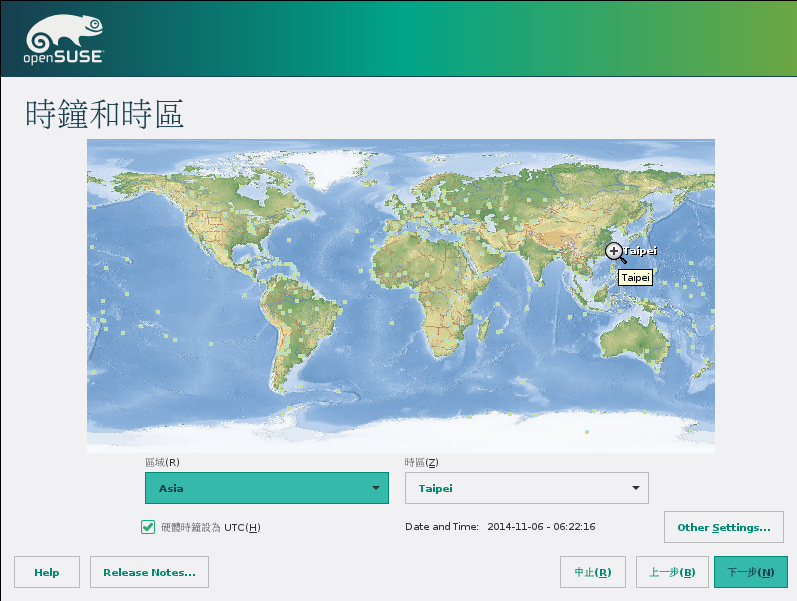Click the Taipei tooltip on the map

(x=635, y=278)
